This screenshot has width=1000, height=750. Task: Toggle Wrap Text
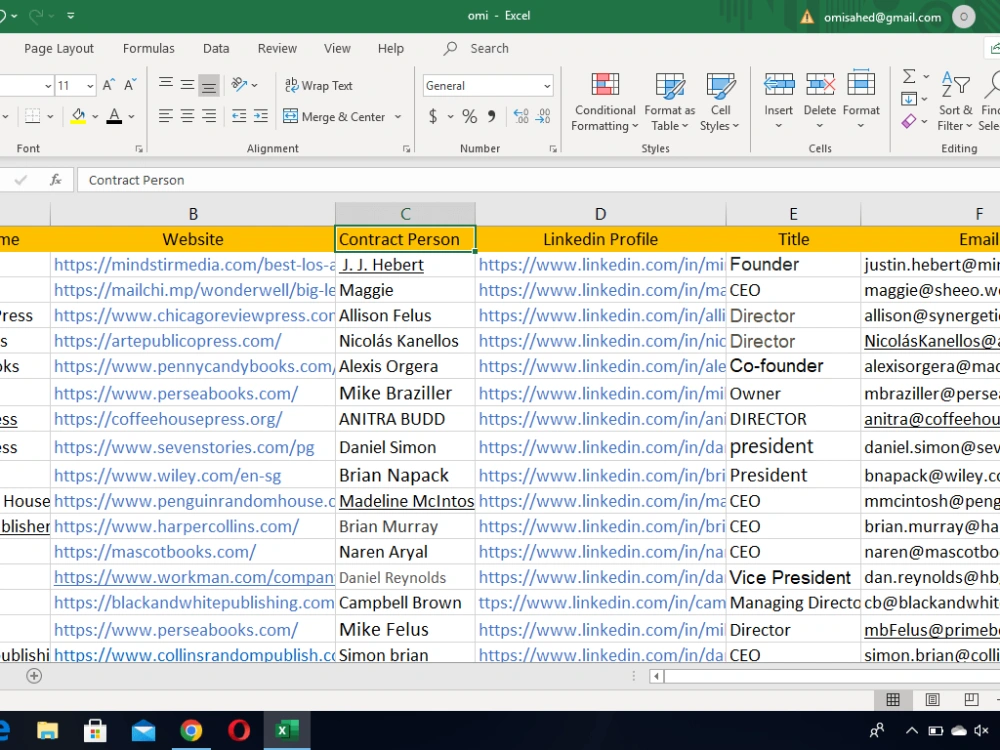[318, 85]
